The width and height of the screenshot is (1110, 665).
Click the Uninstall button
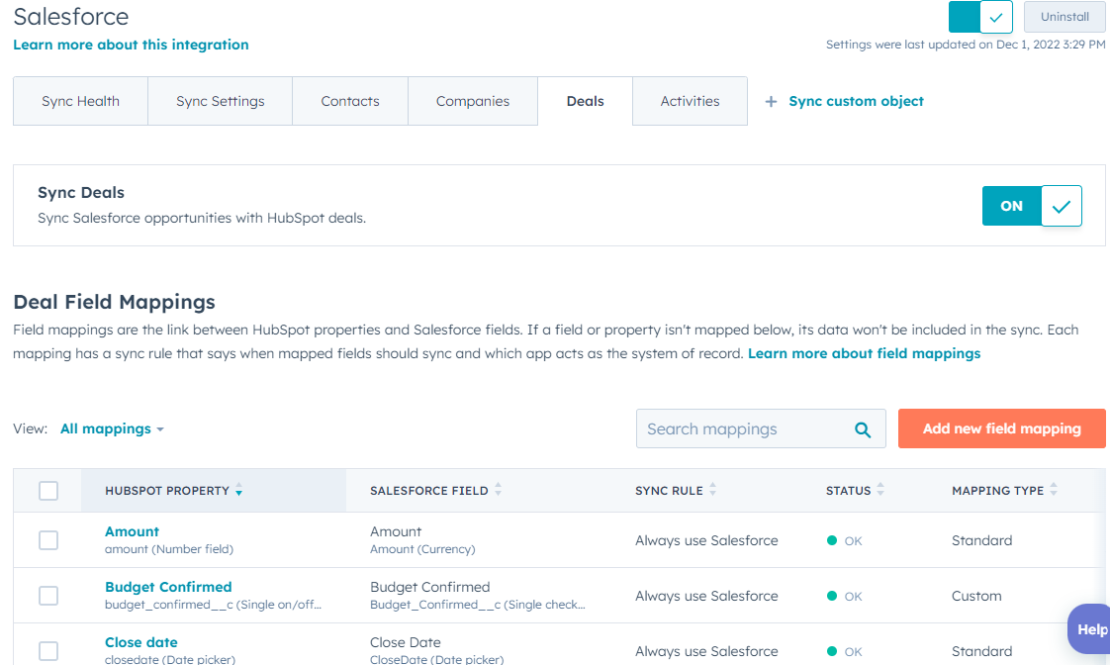pos(1064,17)
